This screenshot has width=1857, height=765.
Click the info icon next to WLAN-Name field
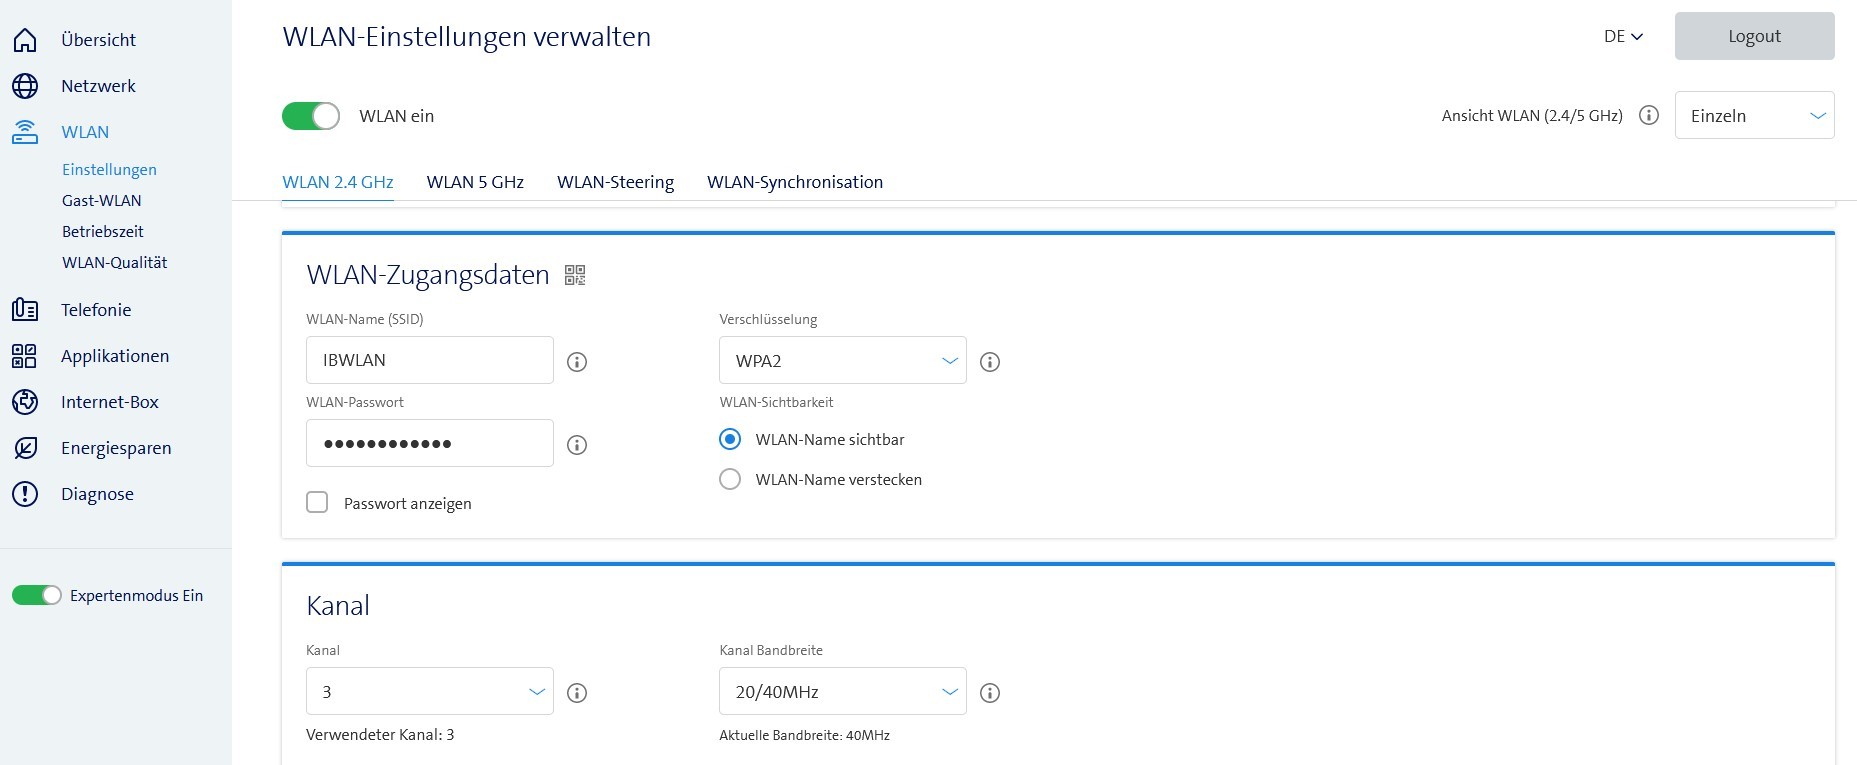pos(577,362)
